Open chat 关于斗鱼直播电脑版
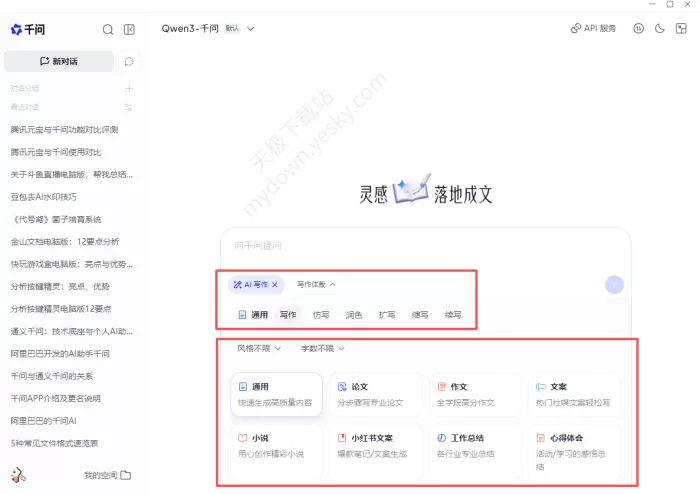700x494 pixels. pyautogui.click(x=71, y=174)
